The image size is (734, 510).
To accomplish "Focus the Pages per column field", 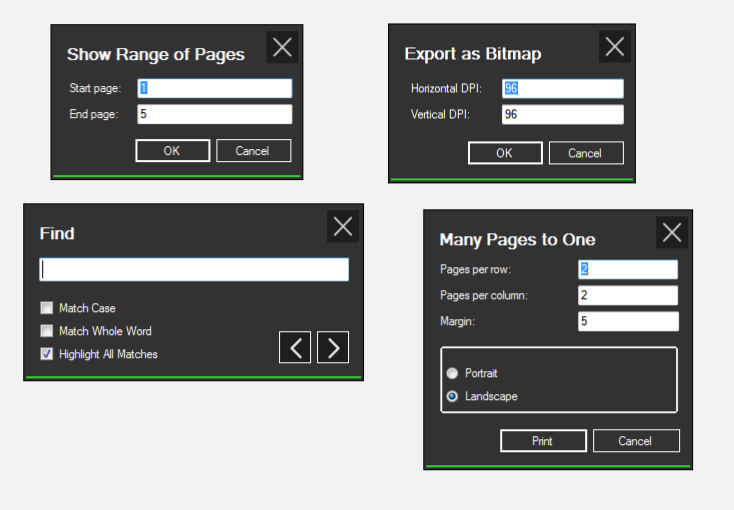I will coord(628,296).
